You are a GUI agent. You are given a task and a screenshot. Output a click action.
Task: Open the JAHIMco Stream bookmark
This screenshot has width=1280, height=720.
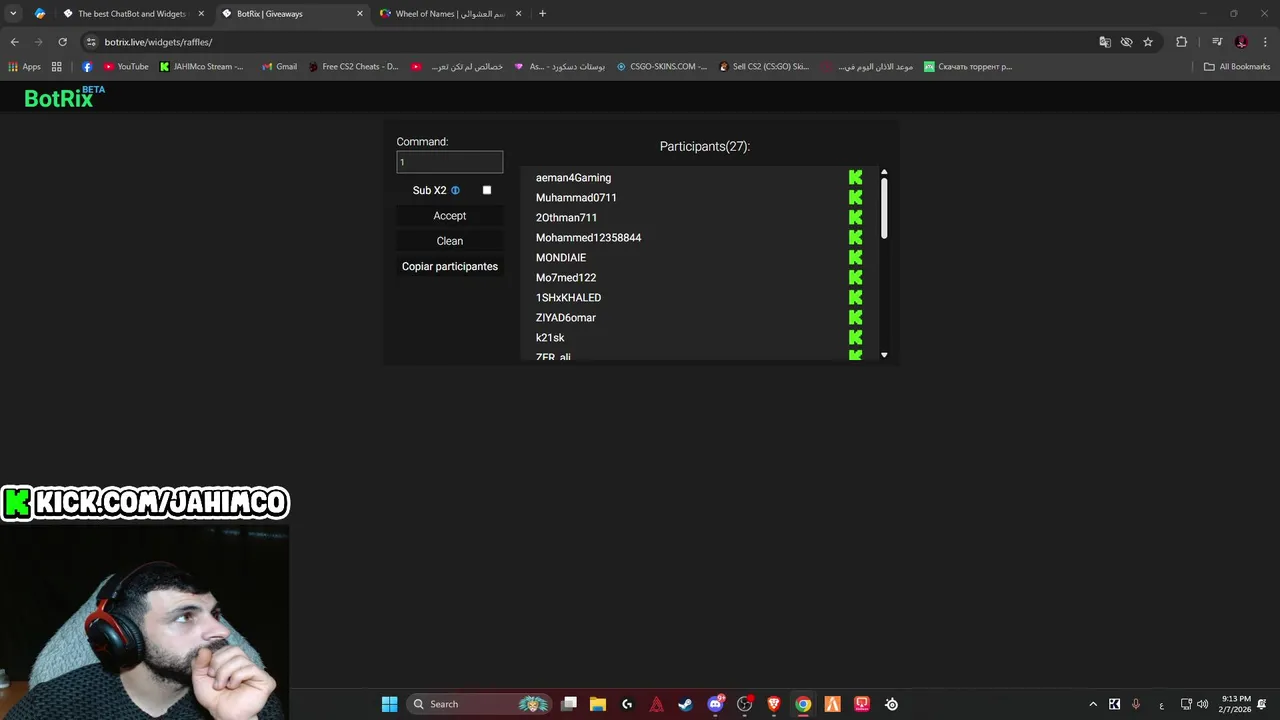click(x=201, y=67)
